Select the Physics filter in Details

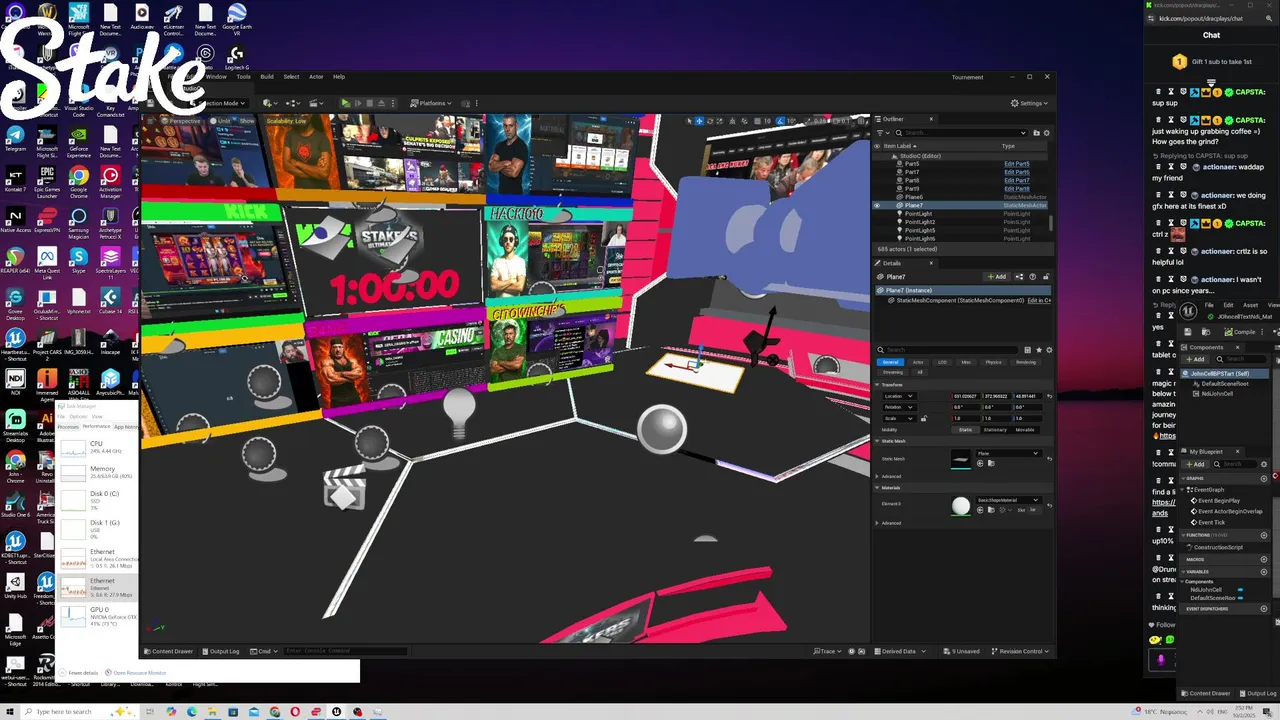[994, 362]
